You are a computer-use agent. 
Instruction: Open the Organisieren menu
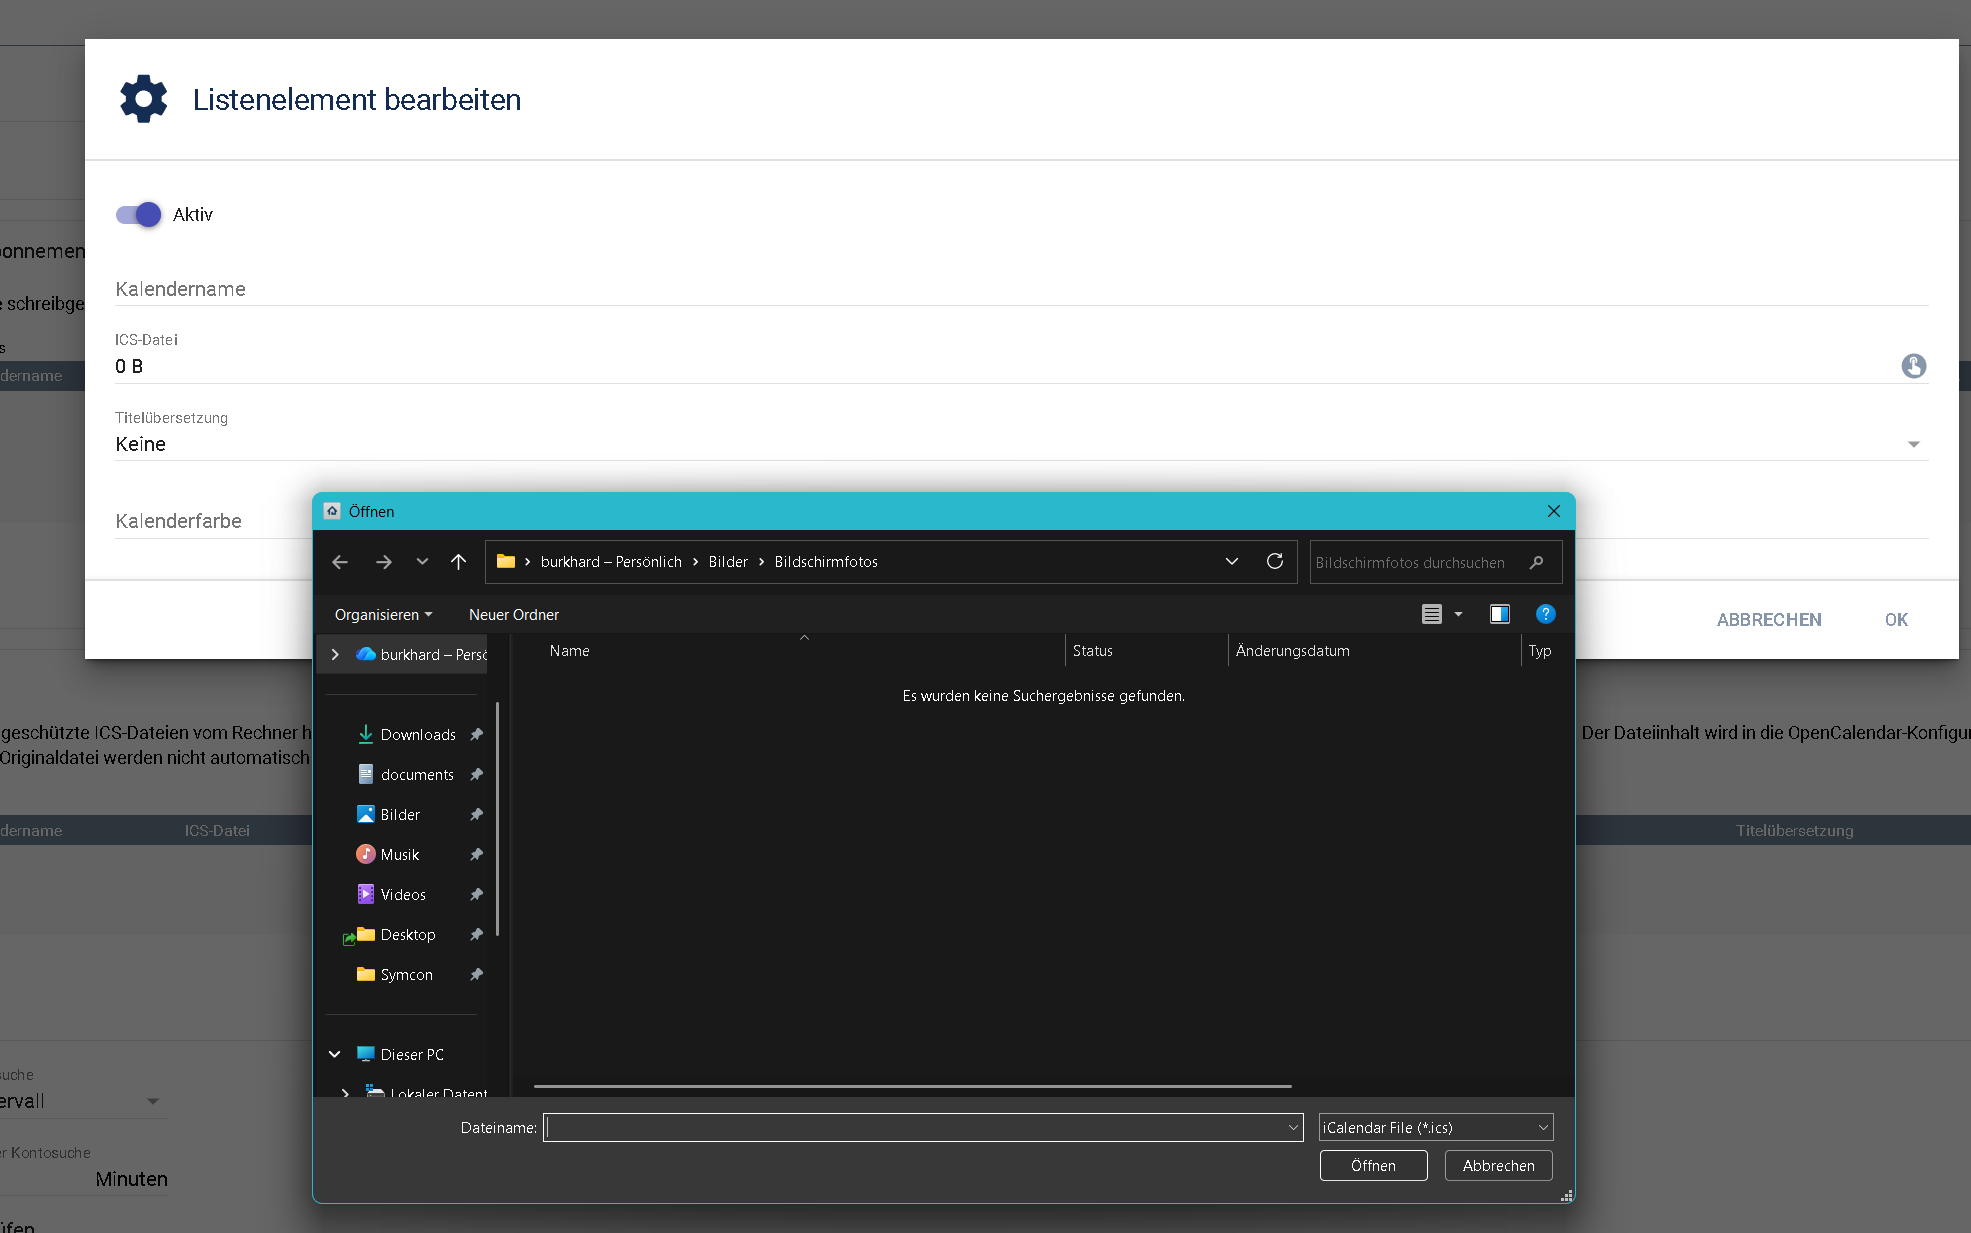tap(384, 615)
